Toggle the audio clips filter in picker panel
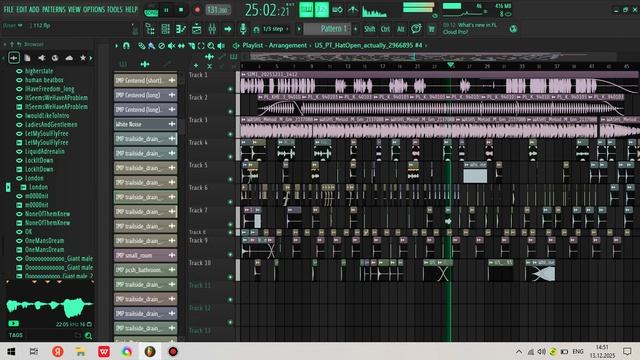Image resolution: width=640 pixels, height=360 pixels. pyautogui.click(x=145, y=64)
